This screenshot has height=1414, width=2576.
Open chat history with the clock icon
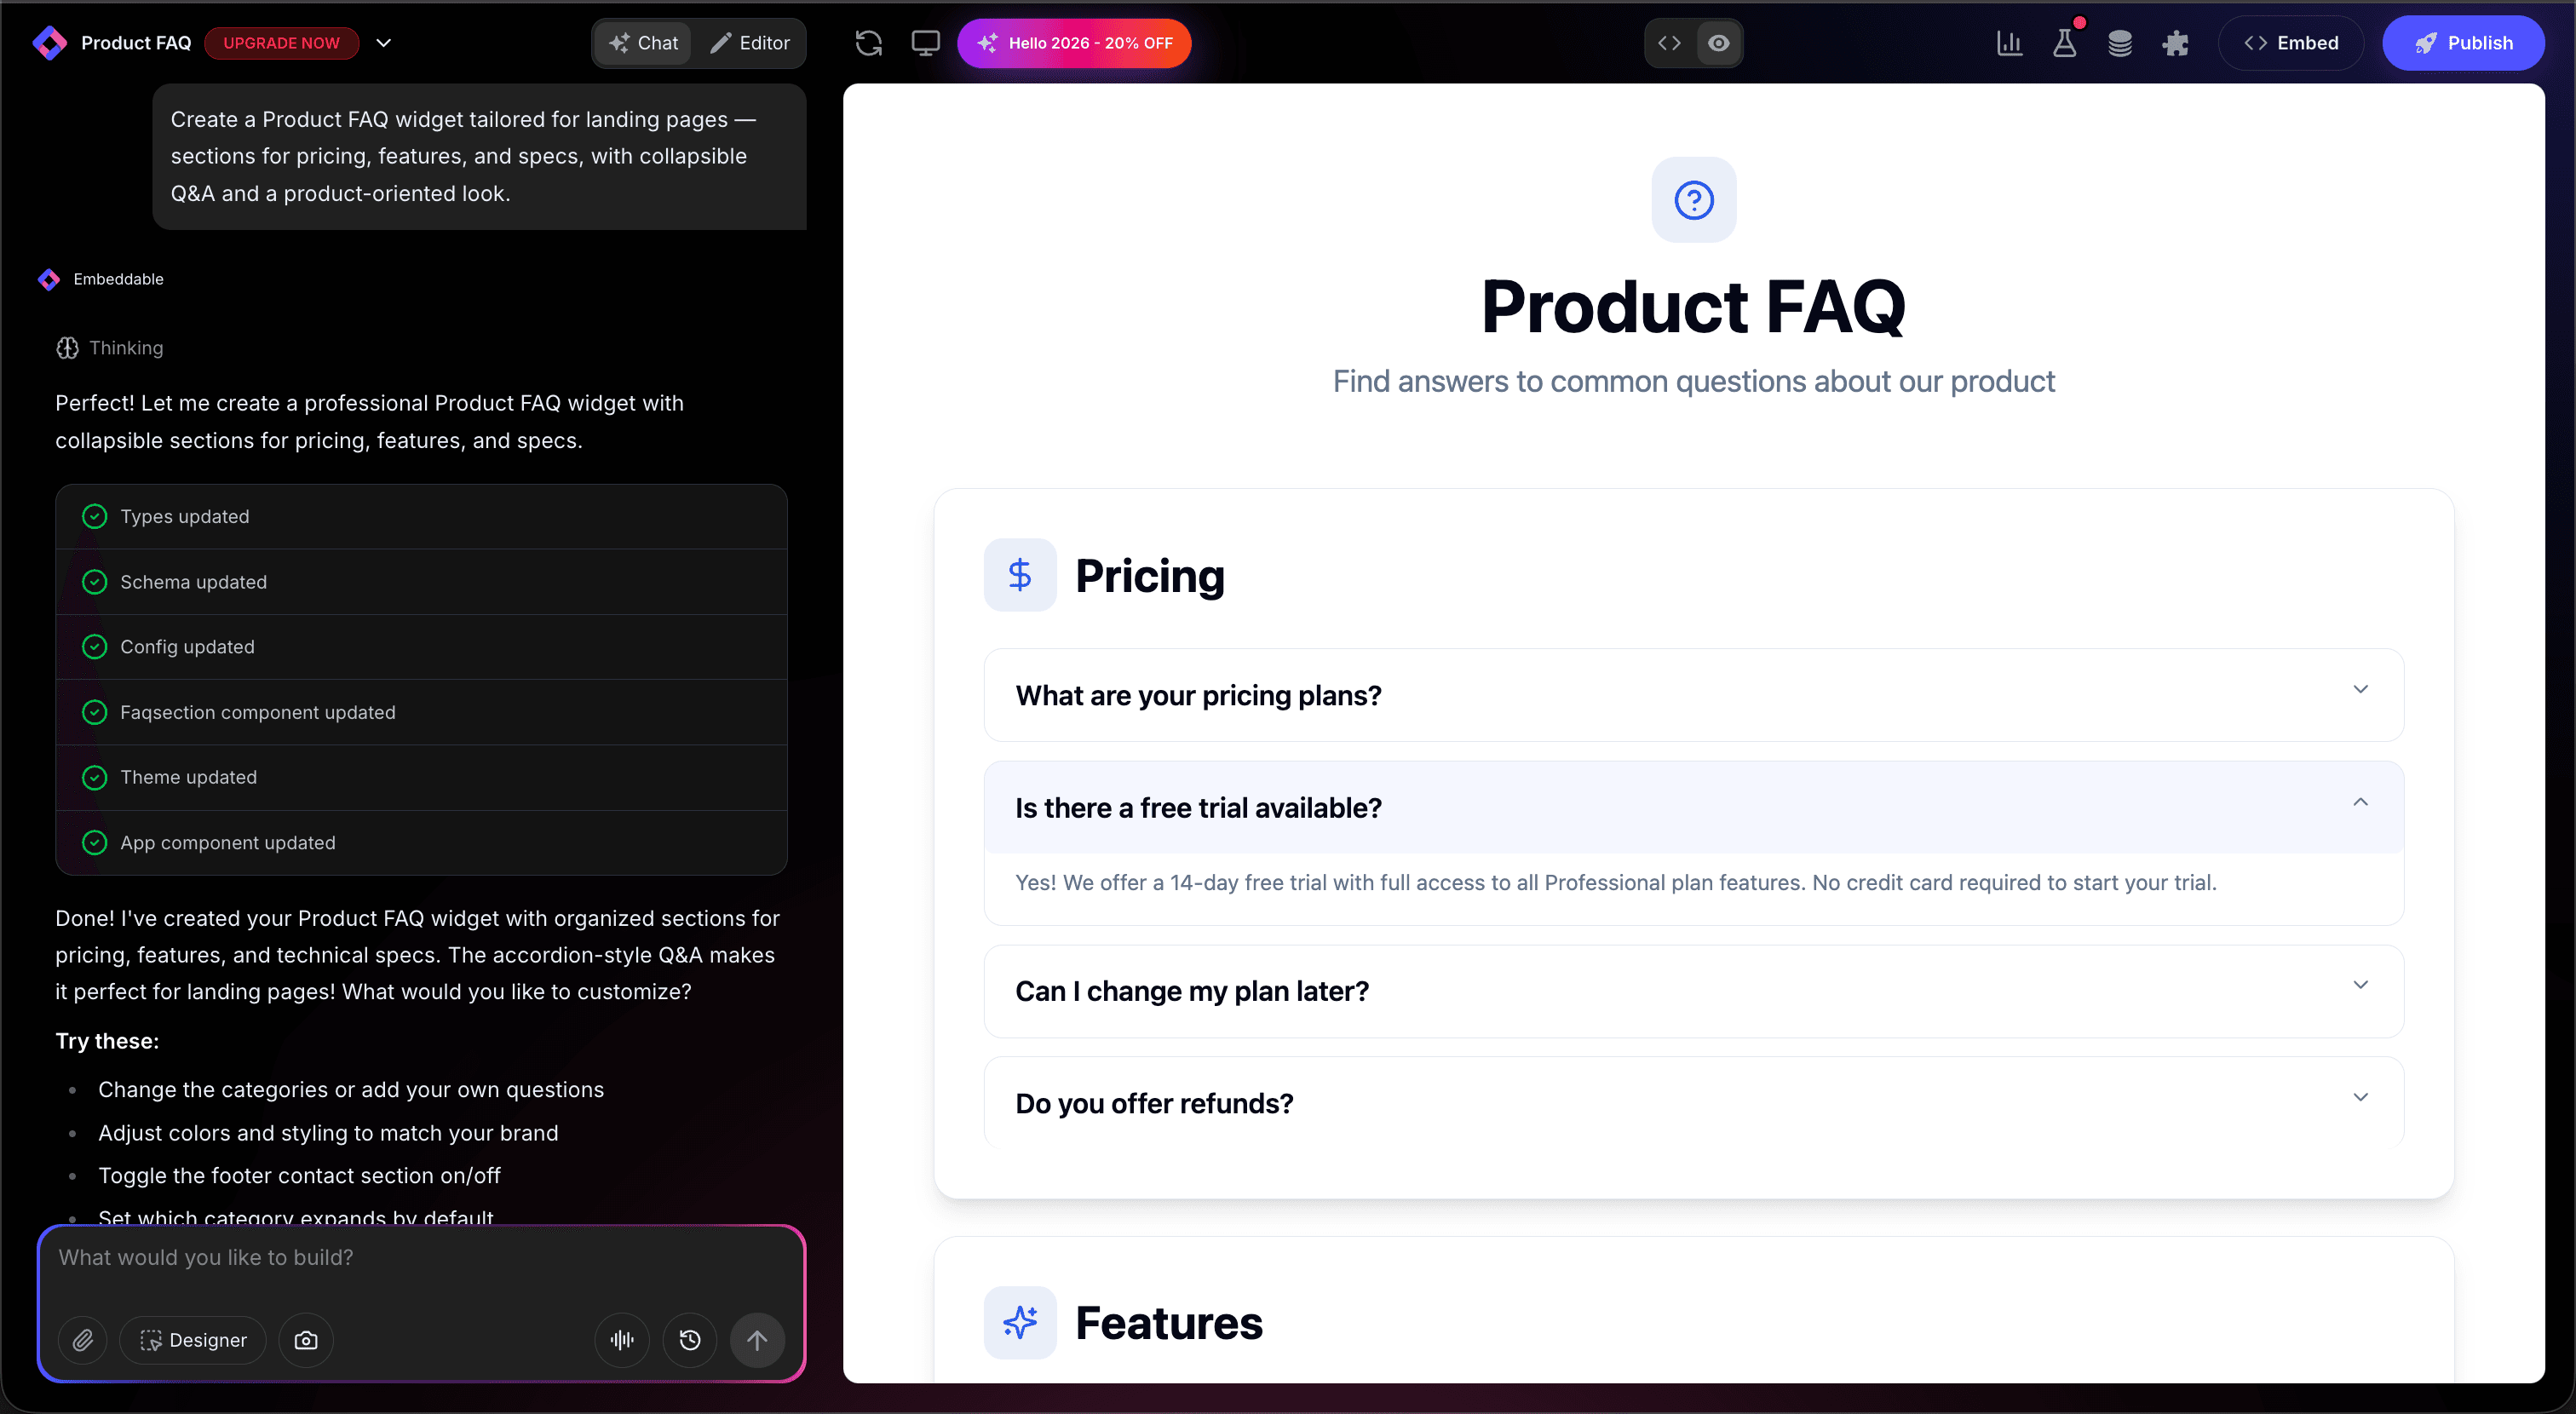coord(690,1340)
